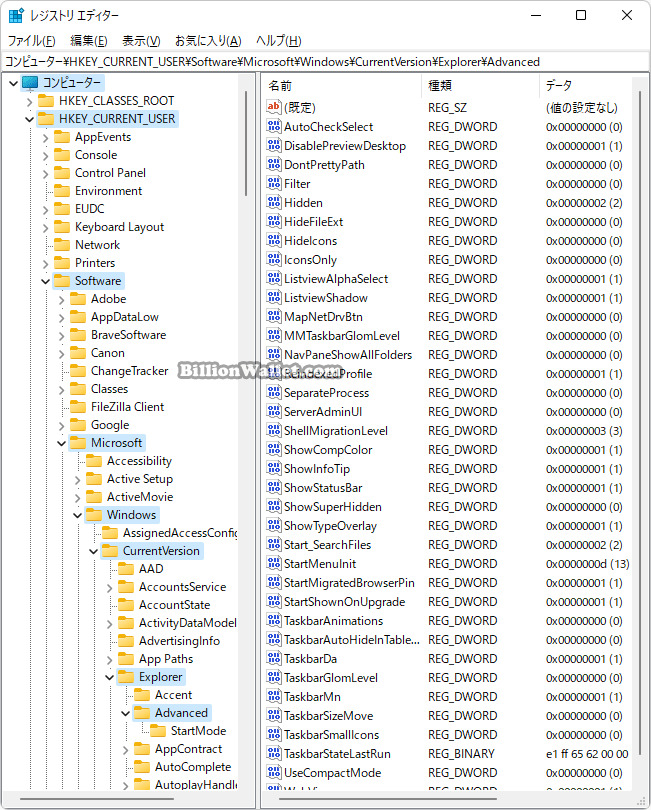Image resolution: width=651 pixels, height=810 pixels.
Task: Click the DWORD icon beside Start_SearchFiles
Action: [x=274, y=544]
